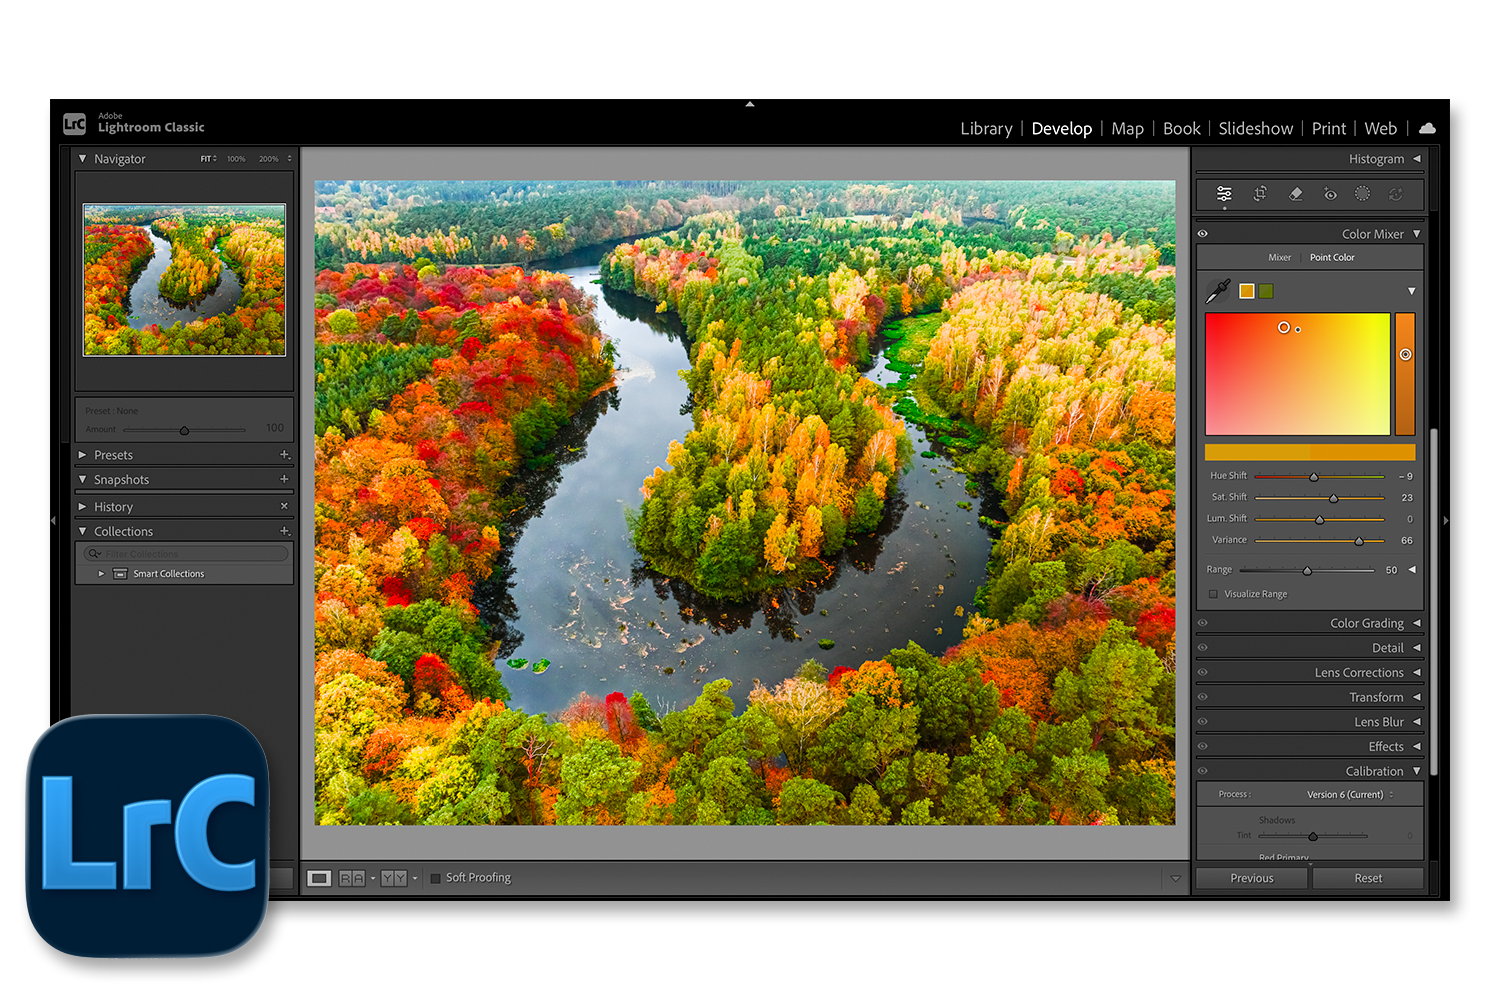
Task: Select the Healing eraser tool
Action: pyautogui.click(x=1295, y=194)
